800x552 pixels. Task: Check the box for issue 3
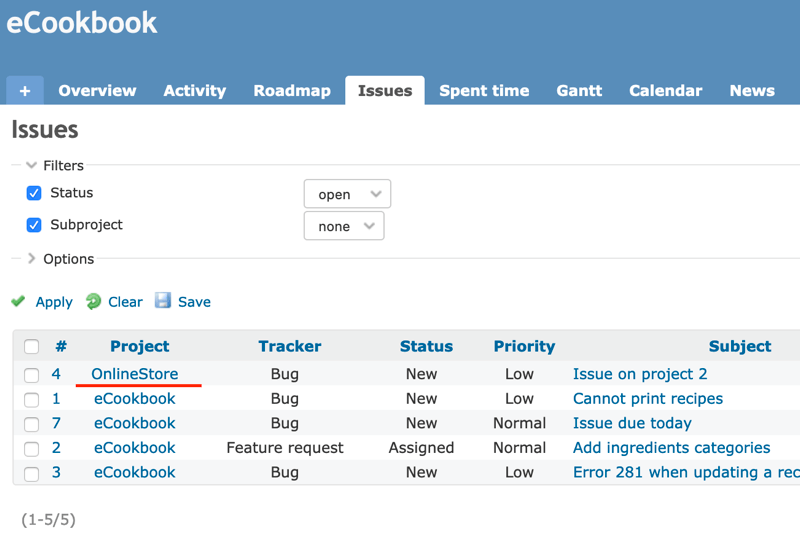(x=32, y=473)
